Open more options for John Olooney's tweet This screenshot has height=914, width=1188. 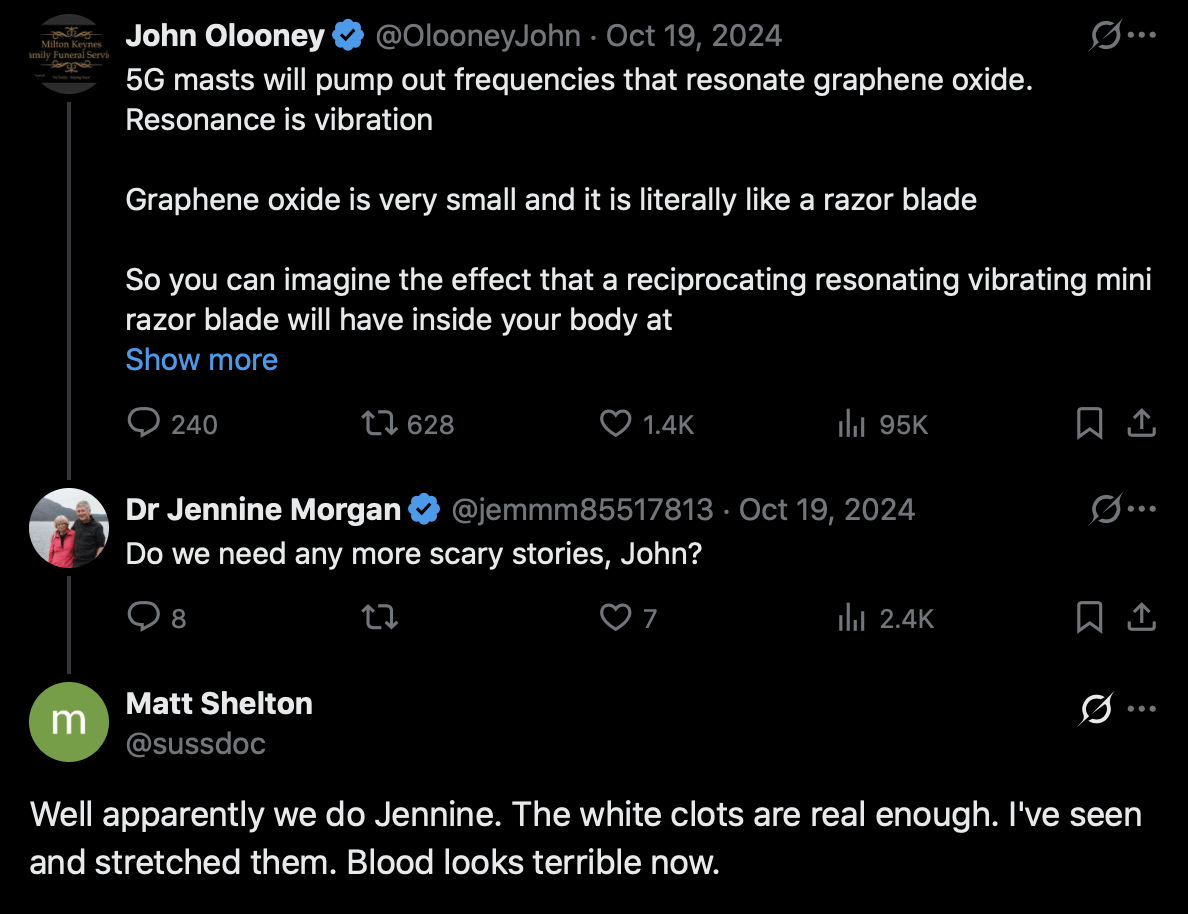(1142, 36)
